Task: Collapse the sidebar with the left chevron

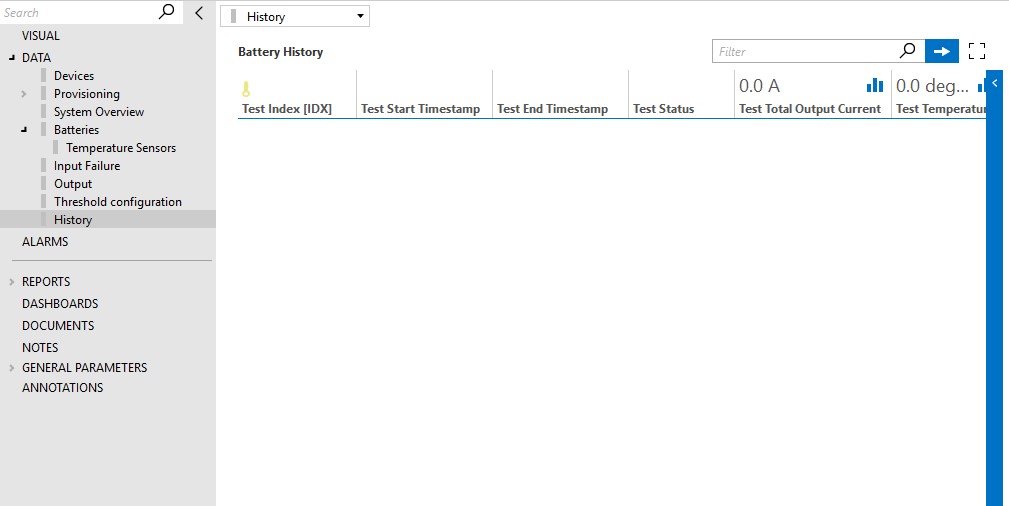Action: tap(199, 12)
